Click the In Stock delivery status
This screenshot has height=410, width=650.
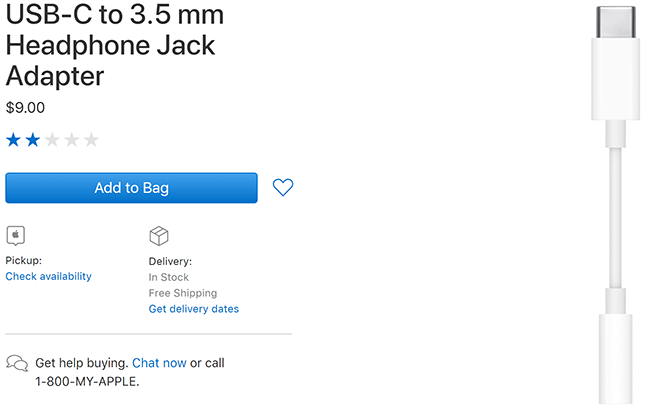[169, 277]
